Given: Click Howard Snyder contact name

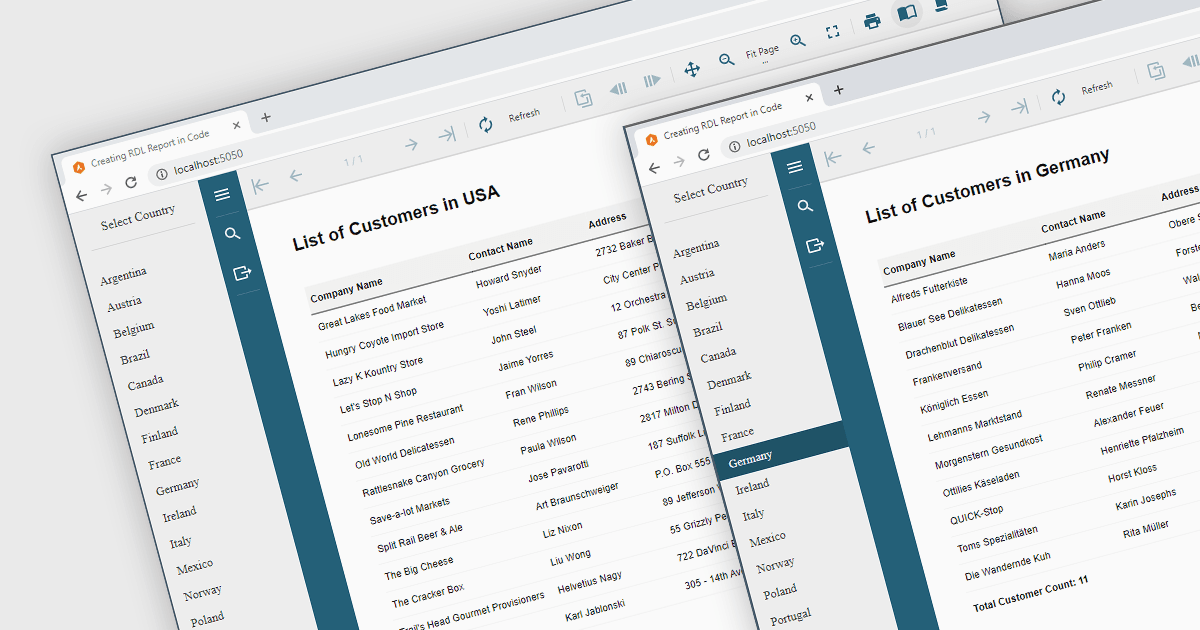Looking at the screenshot, I should [x=509, y=276].
